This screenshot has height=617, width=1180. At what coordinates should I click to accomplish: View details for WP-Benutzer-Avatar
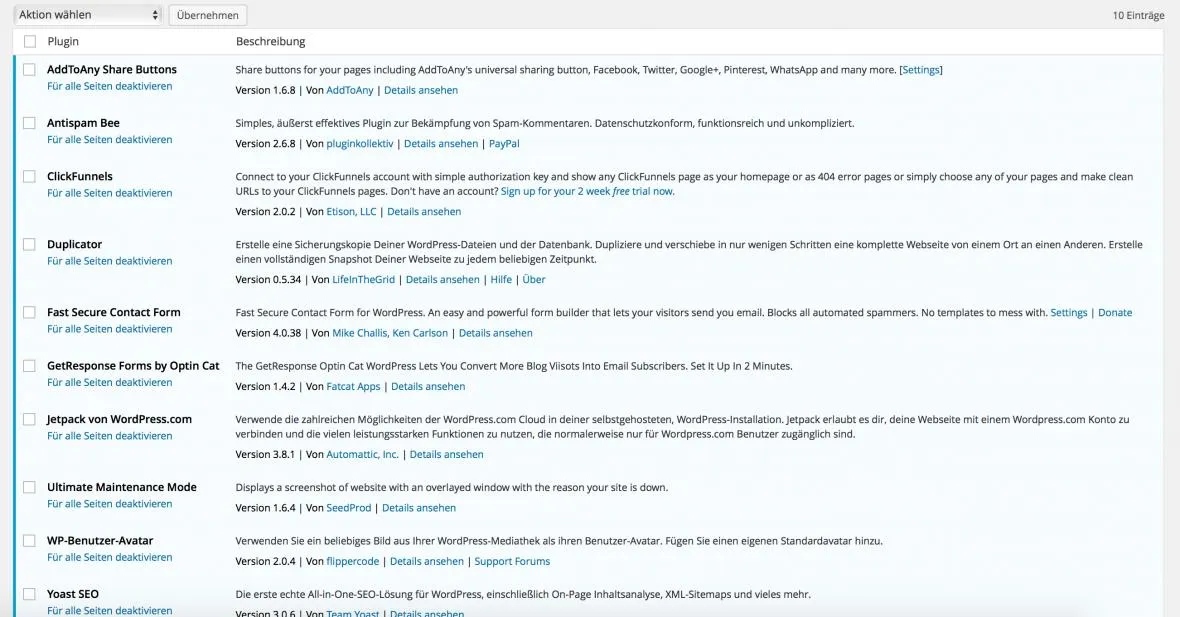(427, 561)
